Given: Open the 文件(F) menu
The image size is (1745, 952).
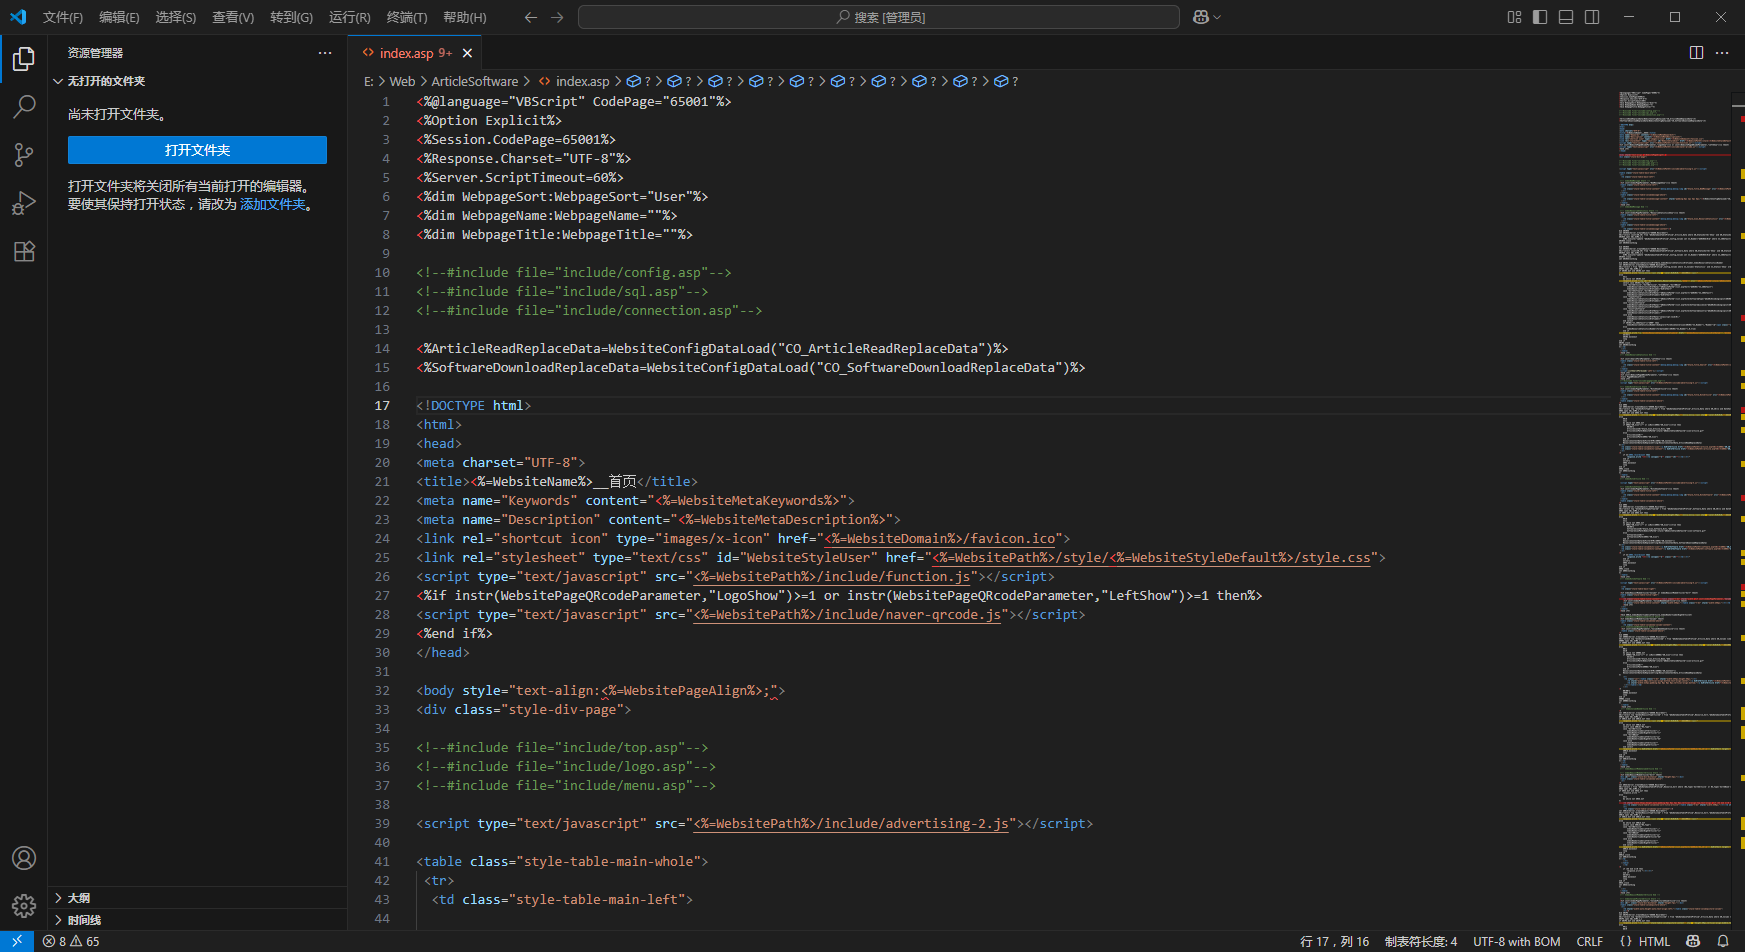Looking at the screenshot, I should pyautogui.click(x=62, y=17).
